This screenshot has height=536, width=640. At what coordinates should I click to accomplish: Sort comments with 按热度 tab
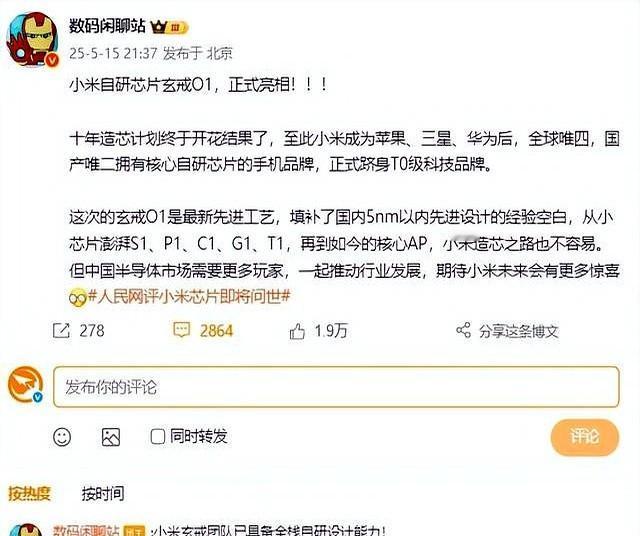(x=29, y=493)
